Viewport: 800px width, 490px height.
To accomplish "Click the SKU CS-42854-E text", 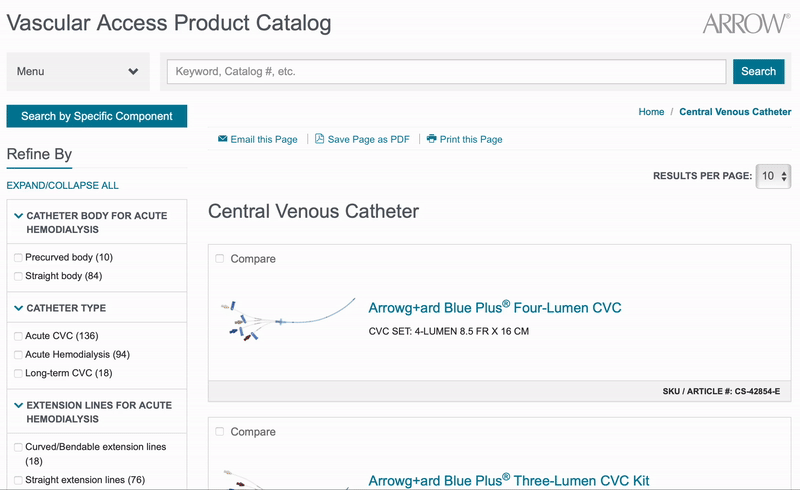I will pos(721,391).
